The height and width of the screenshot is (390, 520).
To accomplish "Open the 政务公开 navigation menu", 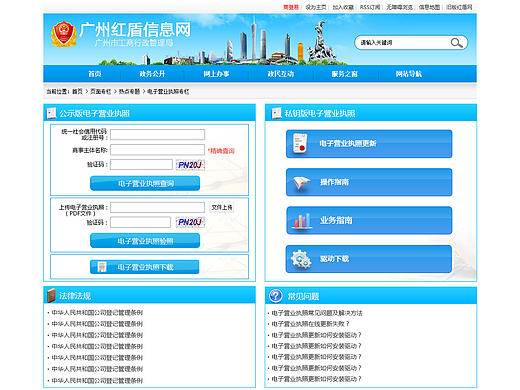I will tap(152, 74).
